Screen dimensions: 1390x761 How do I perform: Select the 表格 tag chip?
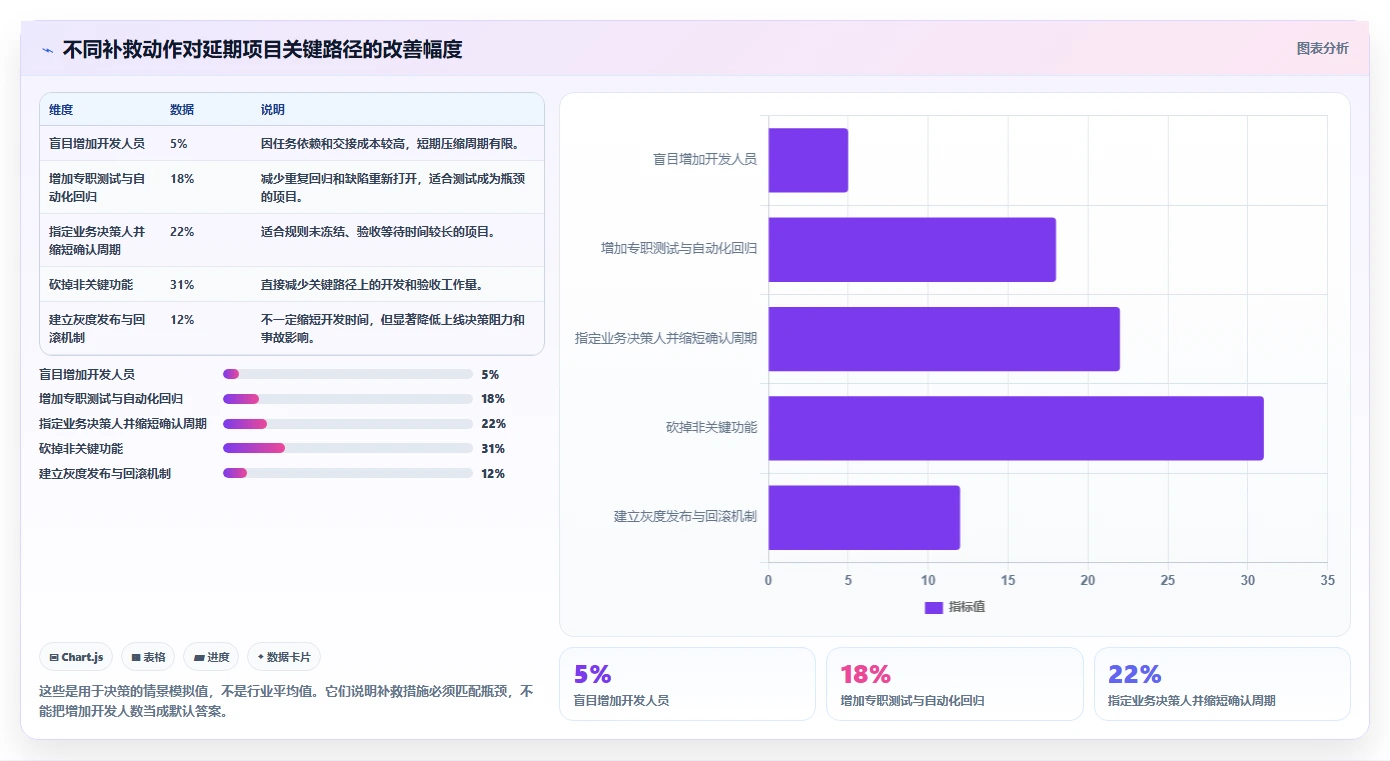(x=148, y=657)
